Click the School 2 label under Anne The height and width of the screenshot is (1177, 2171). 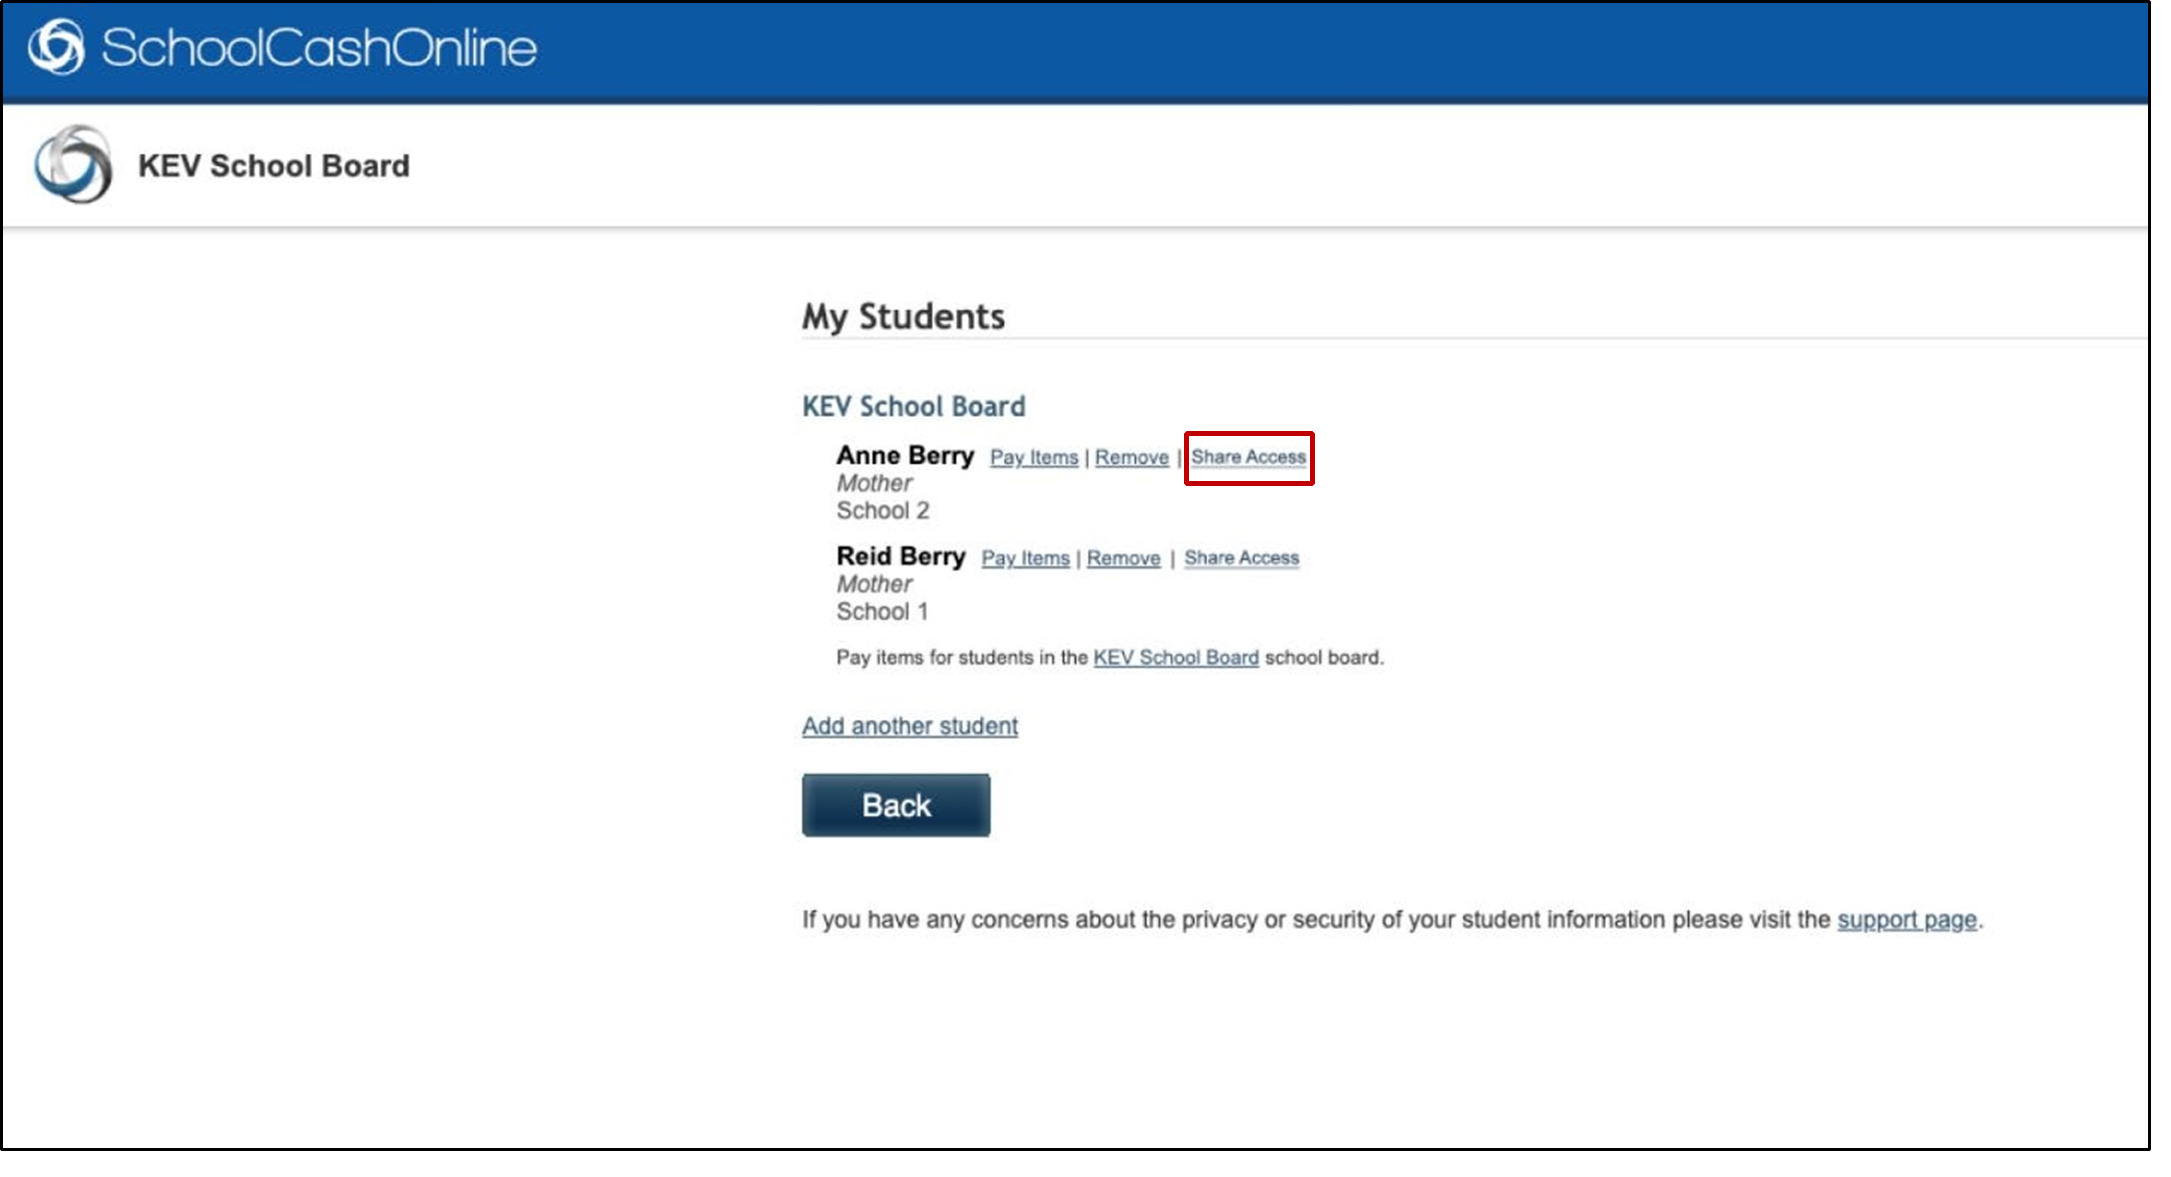coord(882,511)
